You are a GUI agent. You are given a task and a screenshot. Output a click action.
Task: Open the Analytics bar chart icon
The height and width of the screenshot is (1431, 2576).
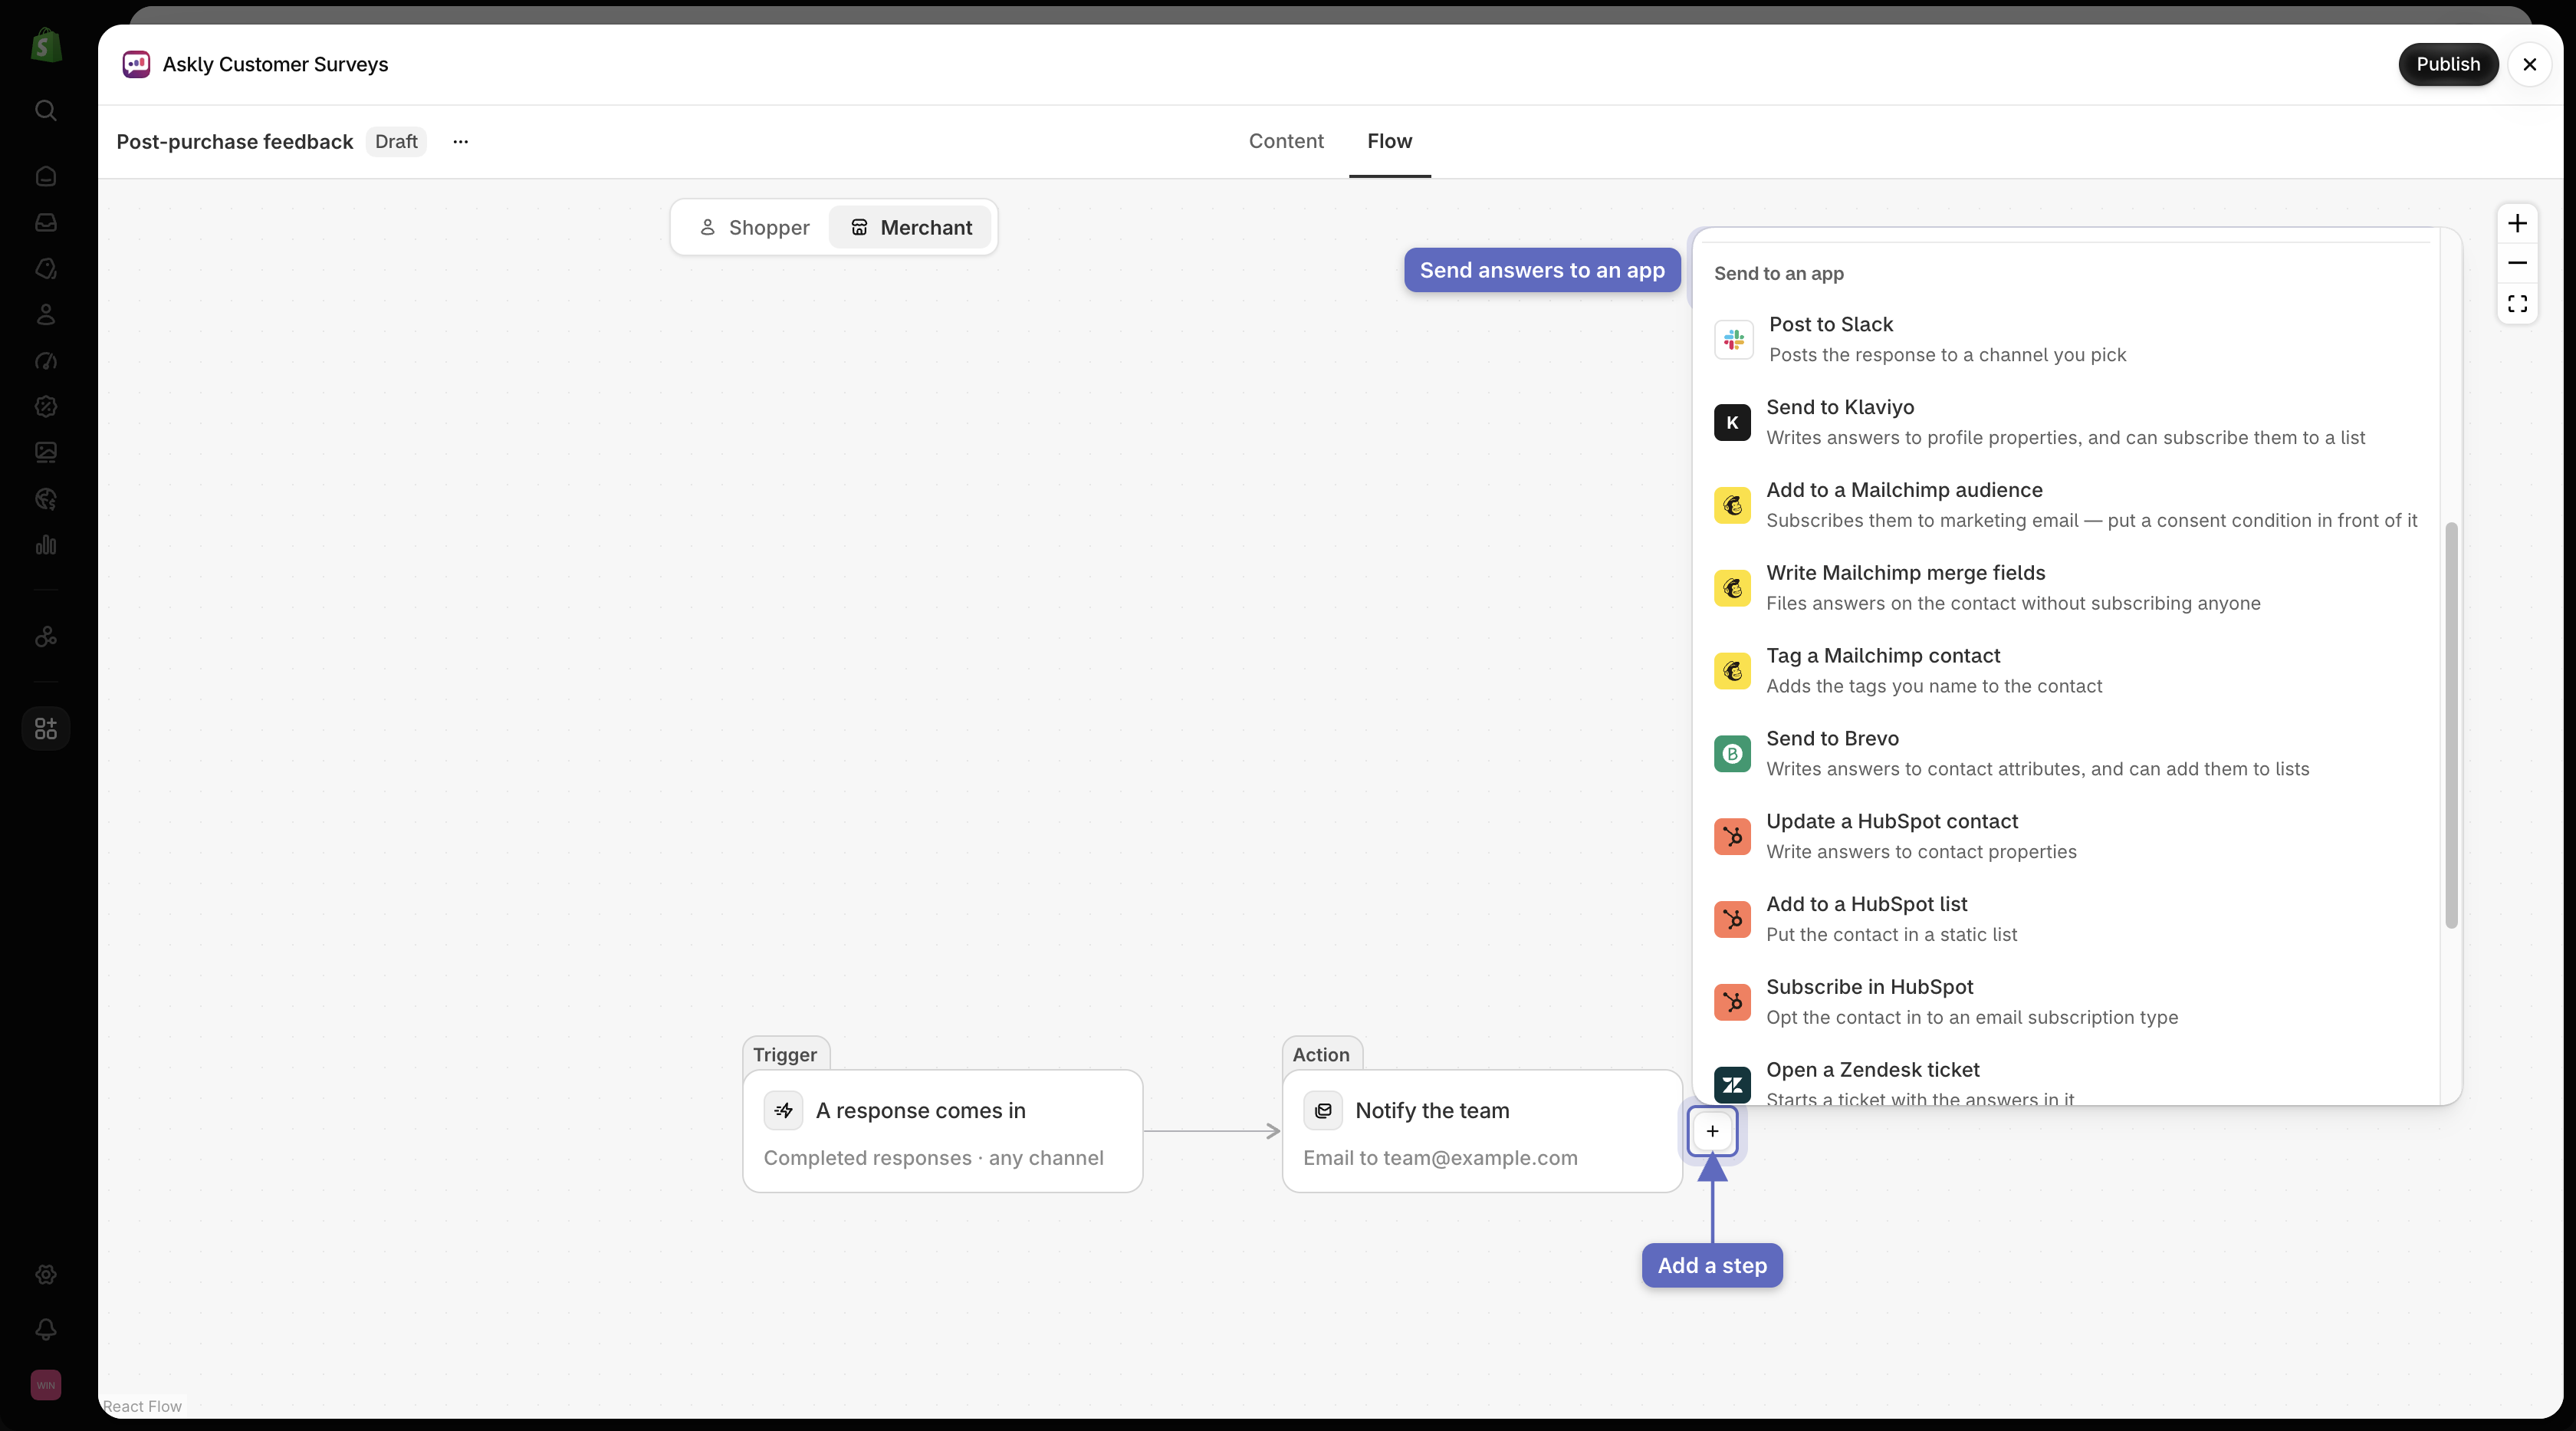click(46, 545)
